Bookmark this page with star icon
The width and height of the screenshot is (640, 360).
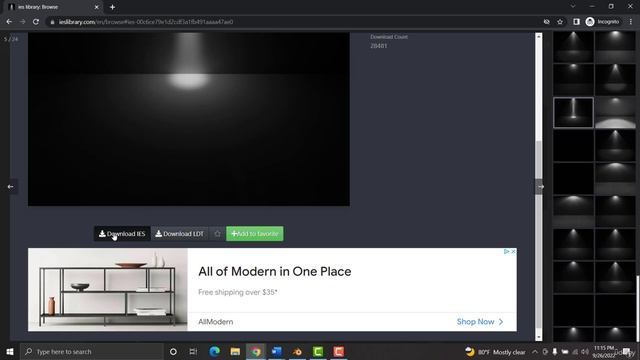[560, 22]
